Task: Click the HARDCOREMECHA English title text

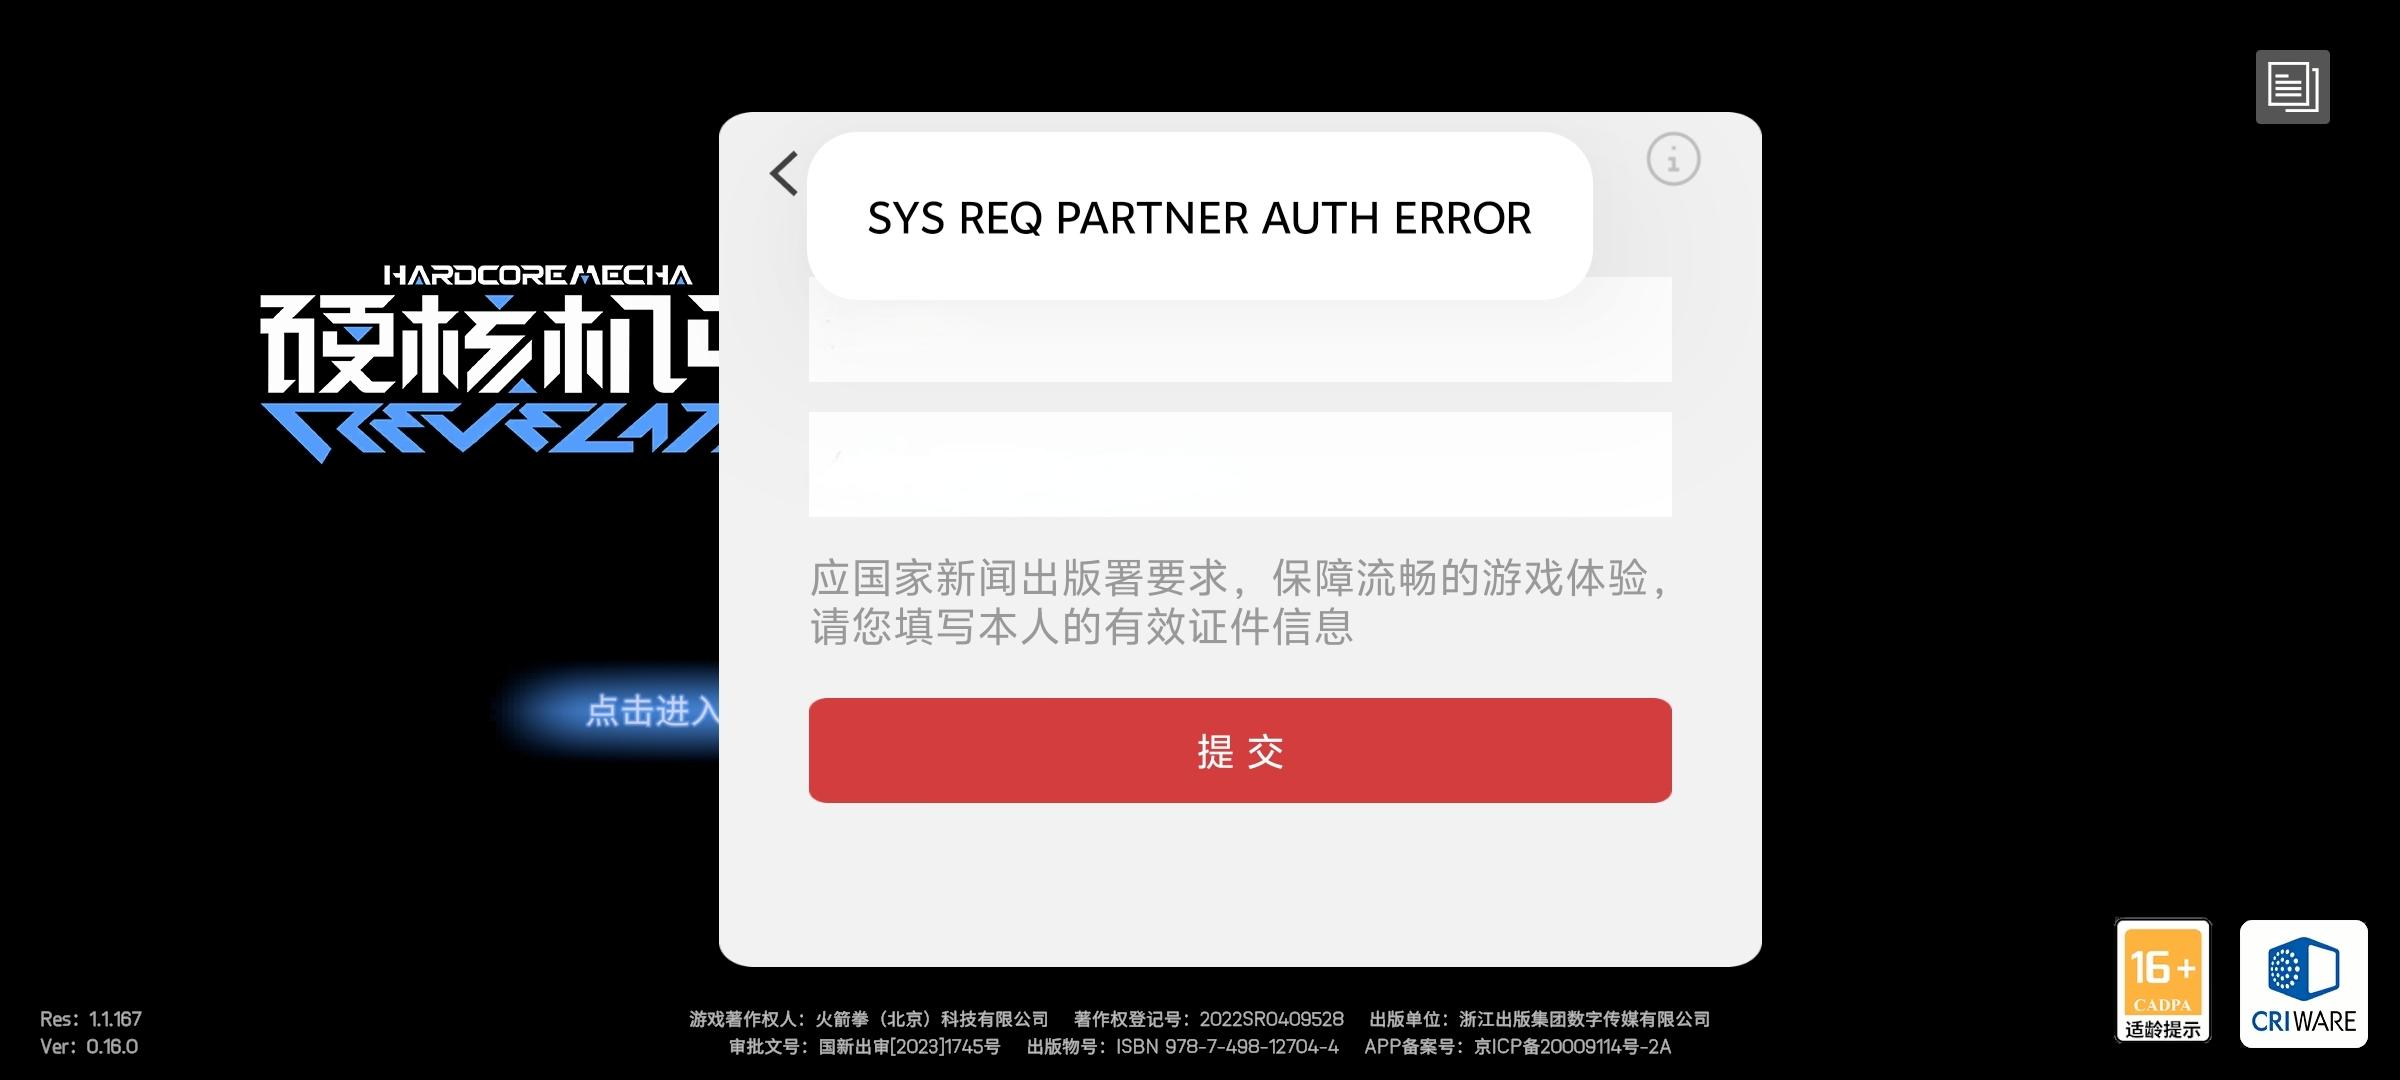Action: [x=538, y=275]
